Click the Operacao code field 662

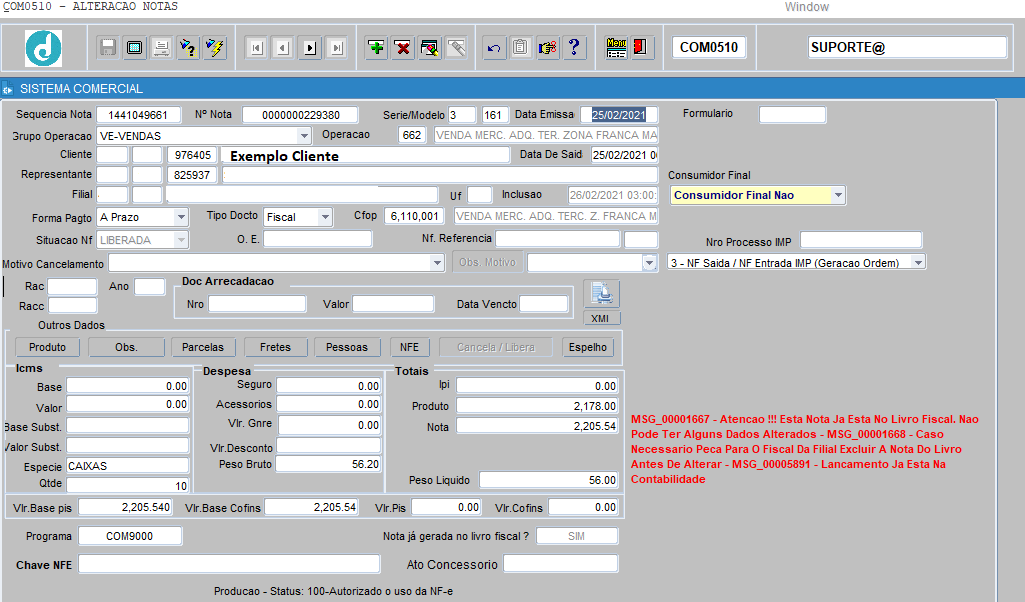pyautogui.click(x=412, y=135)
